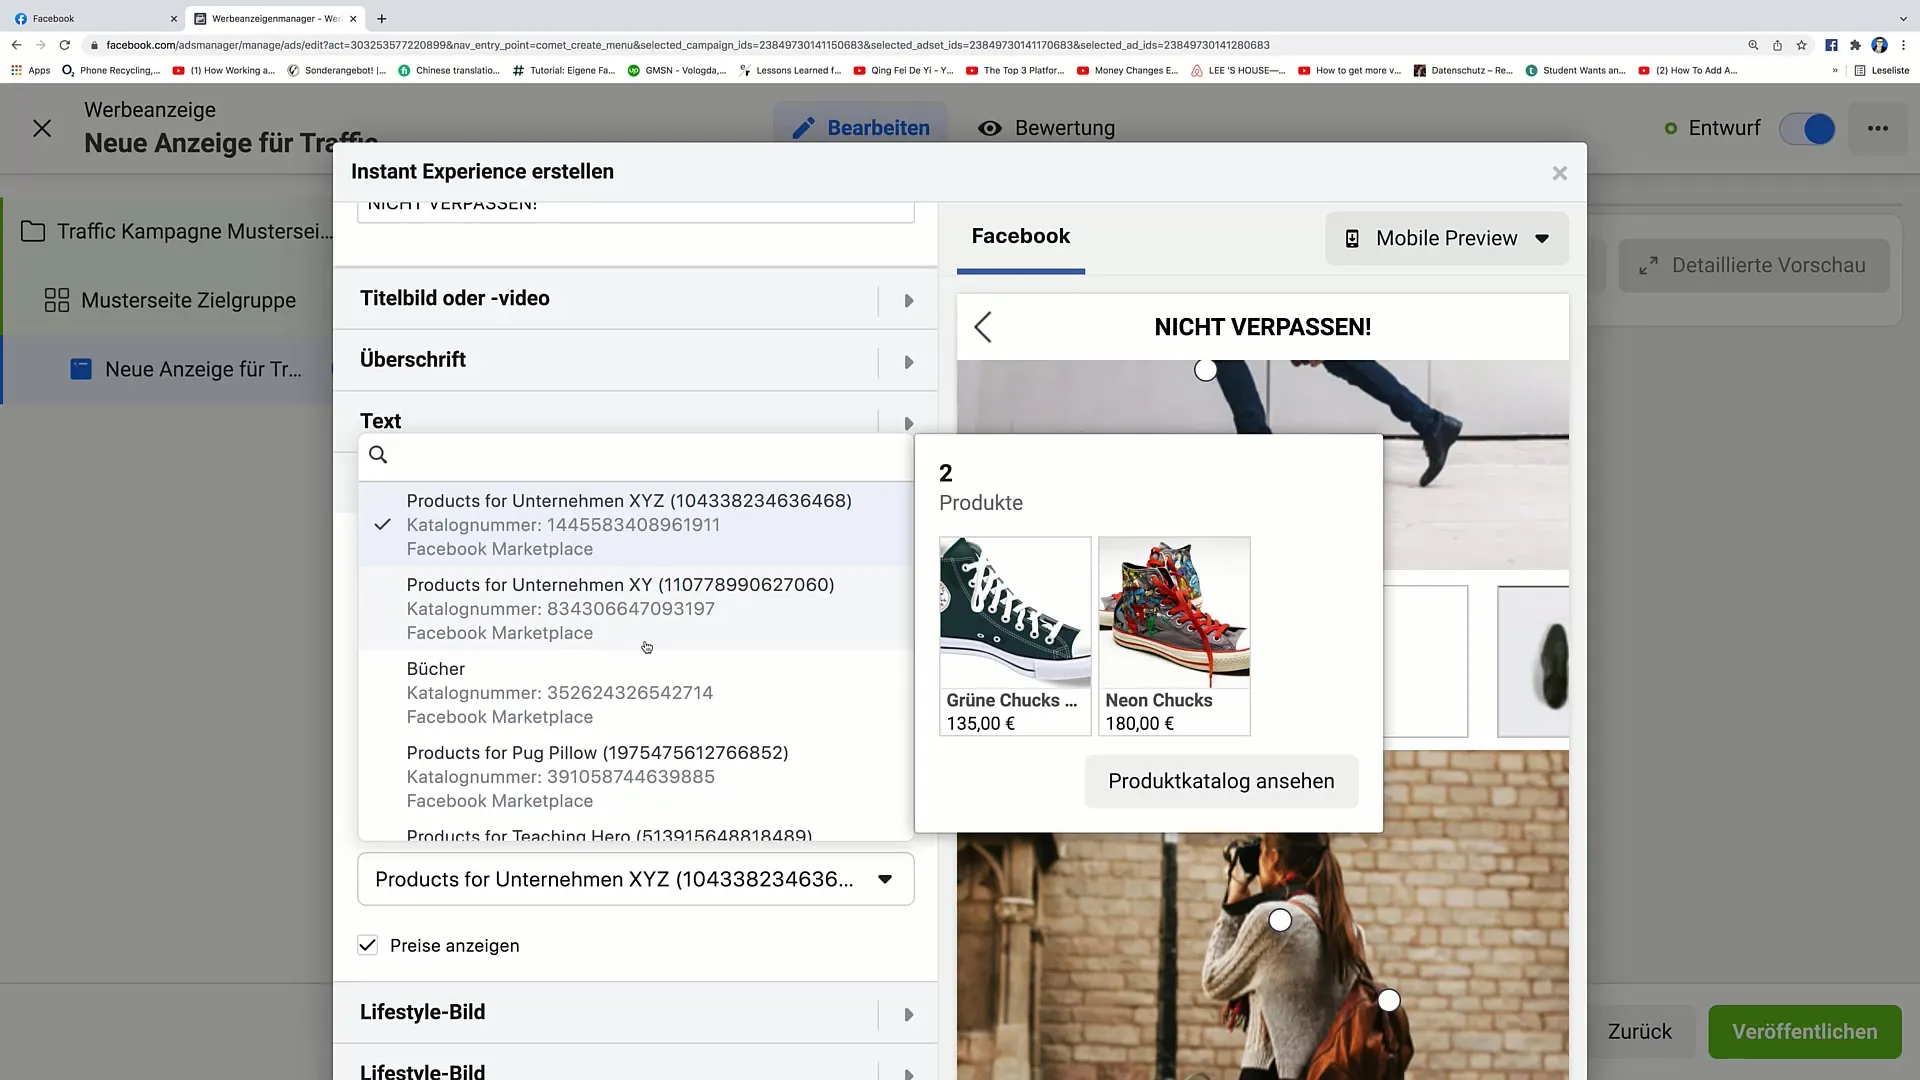Image resolution: width=1920 pixels, height=1080 pixels.
Task: Click the browser back arrow
Action: coord(16,45)
